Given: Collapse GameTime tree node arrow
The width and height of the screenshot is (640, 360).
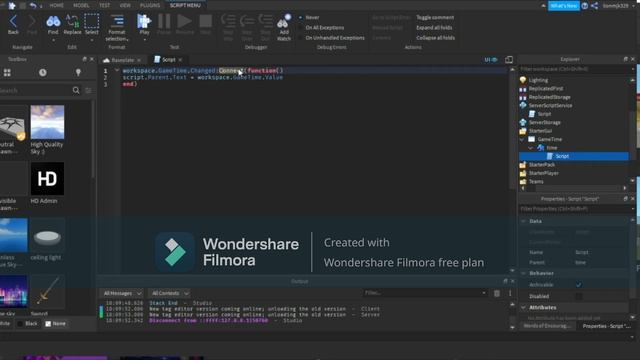Looking at the screenshot, I should pyautogui.click(x=522, y=139).
